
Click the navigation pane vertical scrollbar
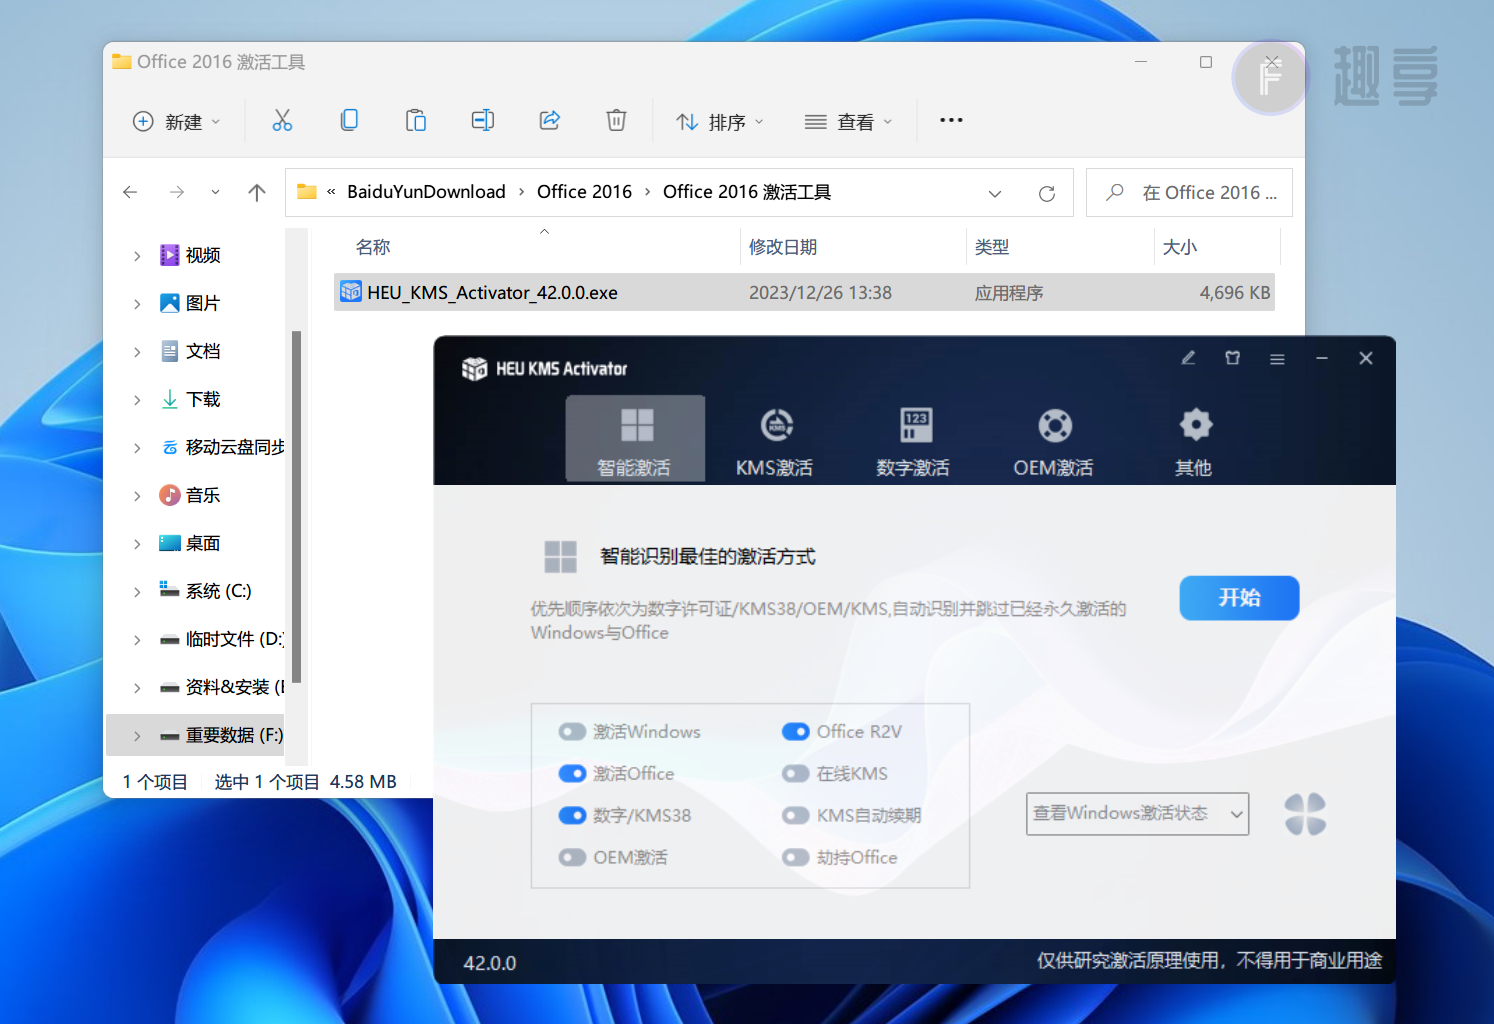click(296, 506)
